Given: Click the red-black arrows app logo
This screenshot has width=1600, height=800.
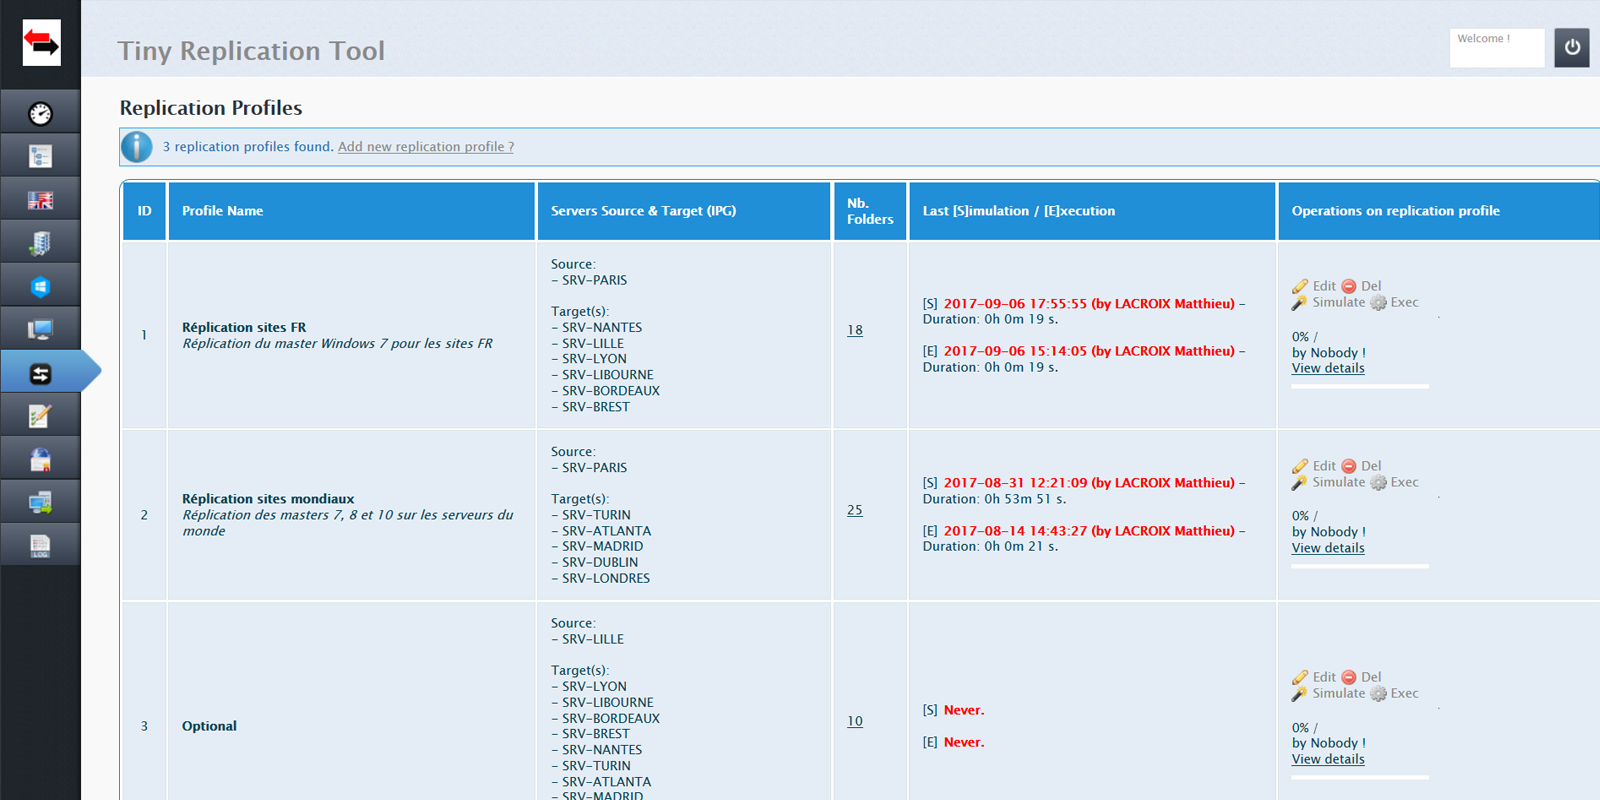Looking at the screenshot, I should coord(41,43).
